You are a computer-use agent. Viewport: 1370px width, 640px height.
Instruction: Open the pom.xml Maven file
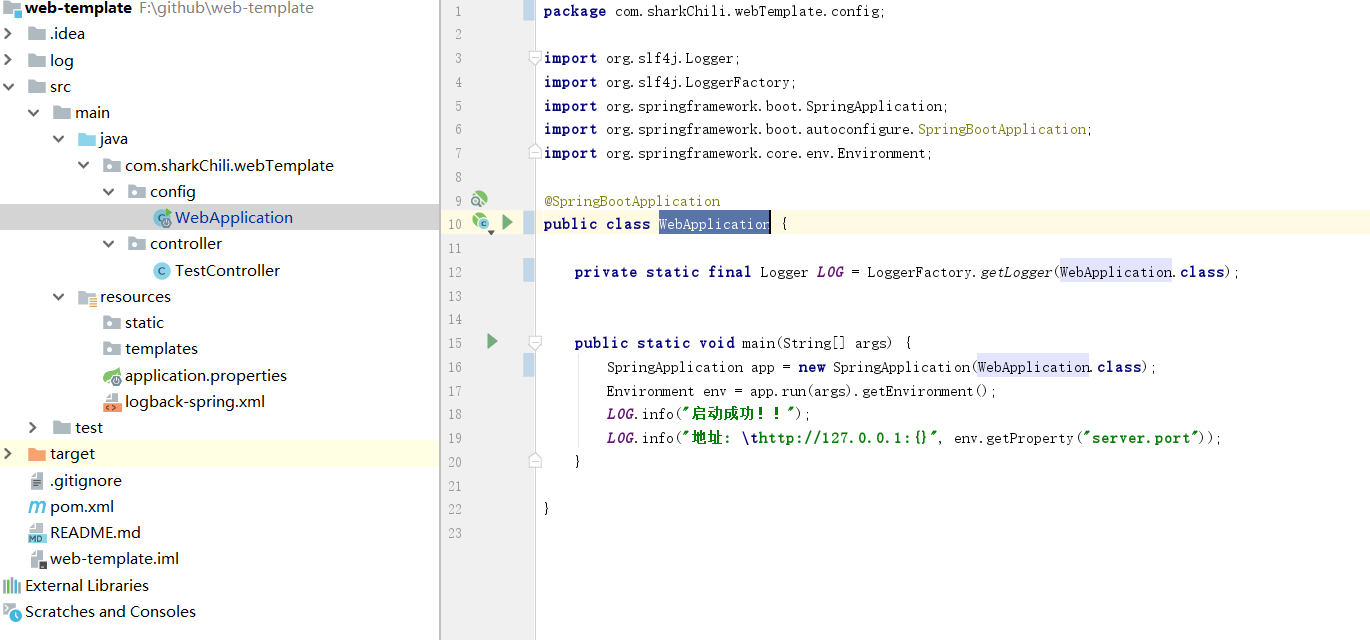[x=81, y=507]
